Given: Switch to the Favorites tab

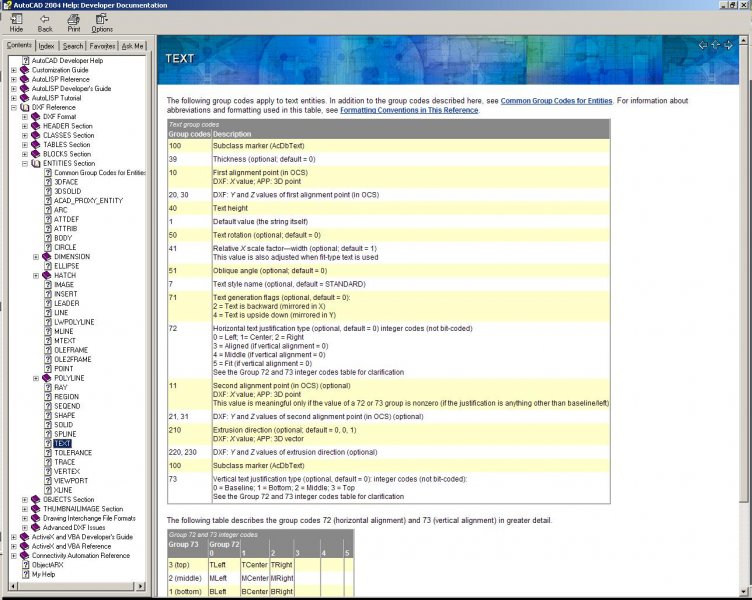Looking at the screenshot, I should click(102, 46).
